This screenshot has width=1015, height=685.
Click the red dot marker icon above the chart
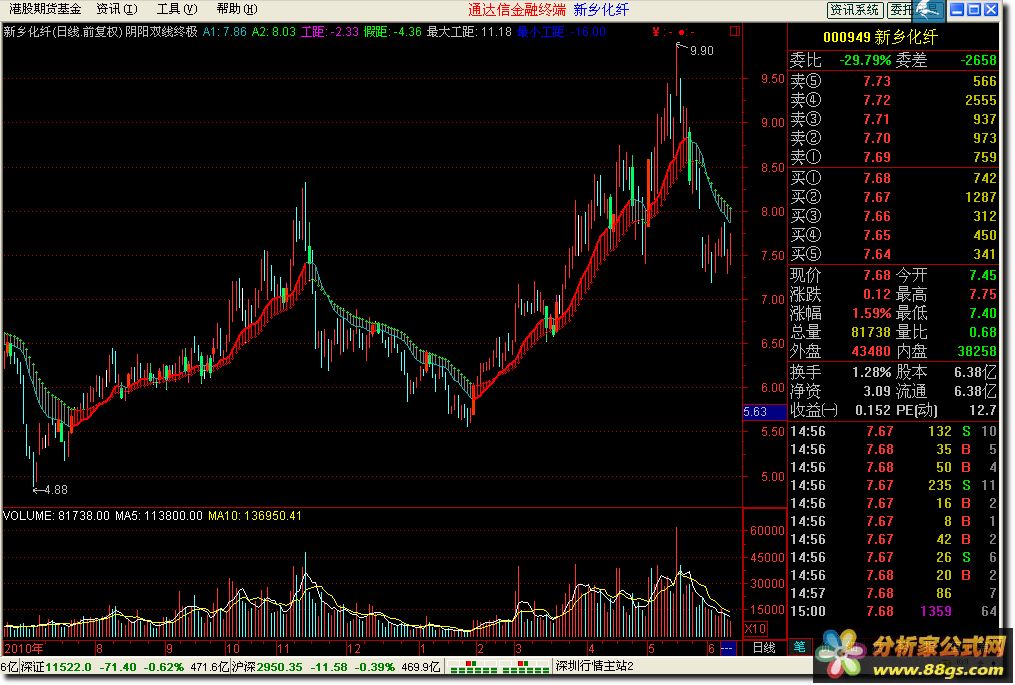click(681, 32)
